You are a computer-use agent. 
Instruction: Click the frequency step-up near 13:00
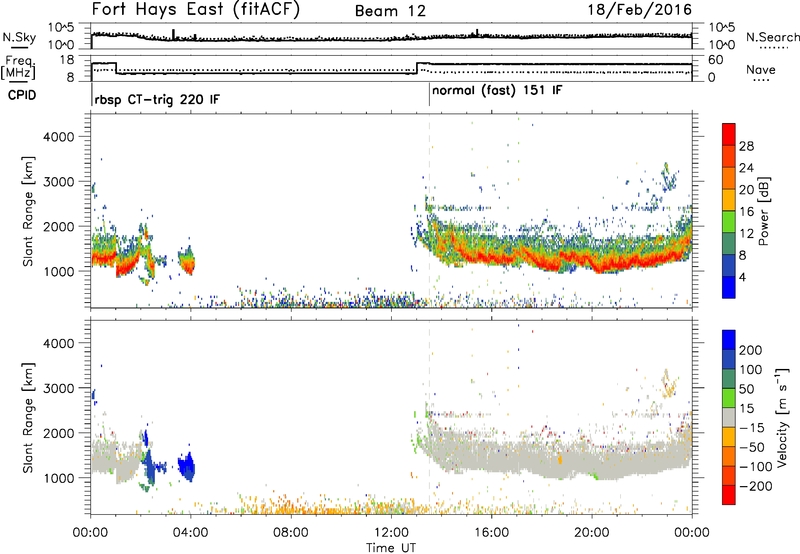pyautogui.click(x=417, y=68)
